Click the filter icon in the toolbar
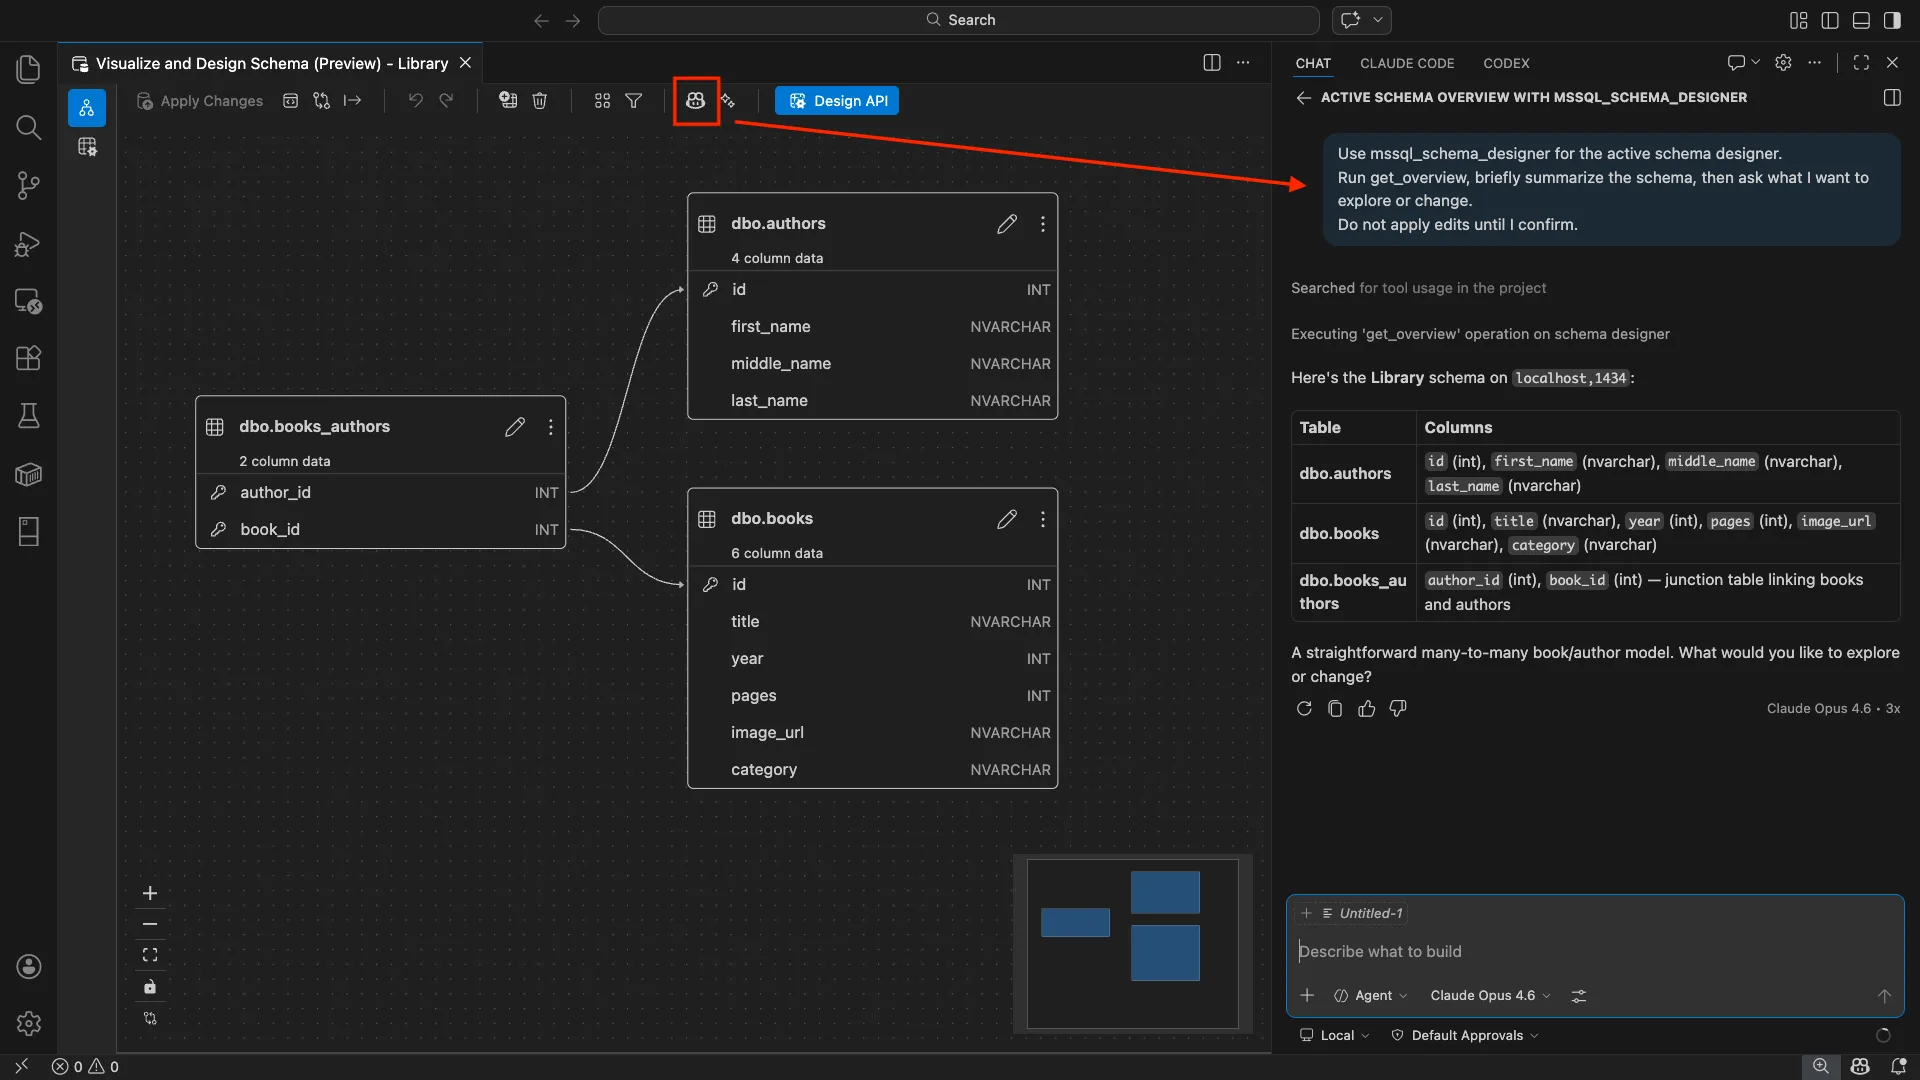This screenshot has height=1080, width=1920. pos(634,100)
